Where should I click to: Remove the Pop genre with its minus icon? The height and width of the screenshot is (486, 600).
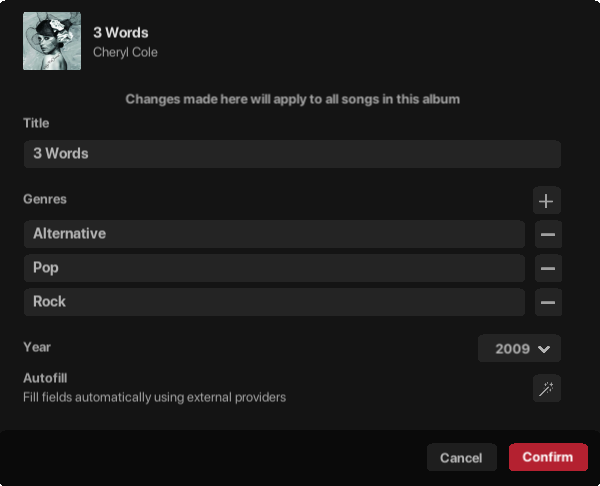tap(547, 269)
